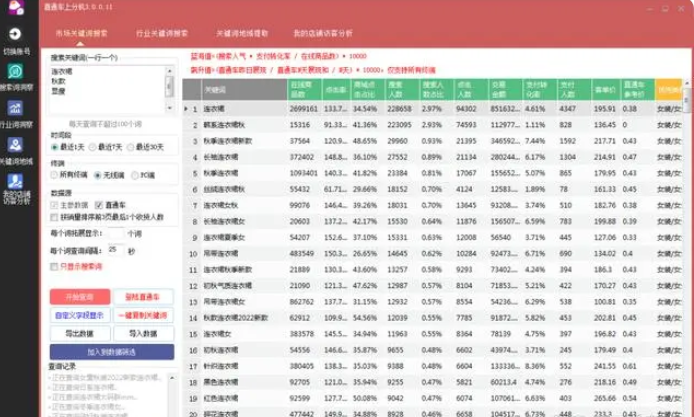Viewport: 694px width, 417px height.
Task: Toggle the red 只显示搜索词 checkbox
Action: point(54,266)
